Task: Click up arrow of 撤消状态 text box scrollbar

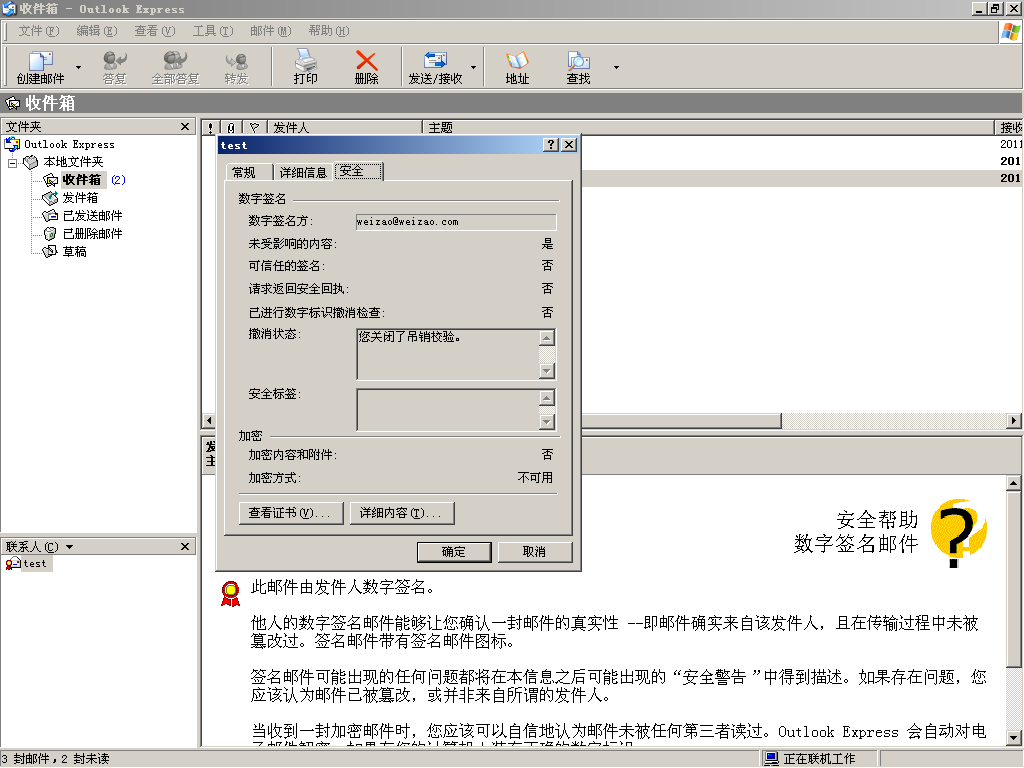Action: point(547,338)
